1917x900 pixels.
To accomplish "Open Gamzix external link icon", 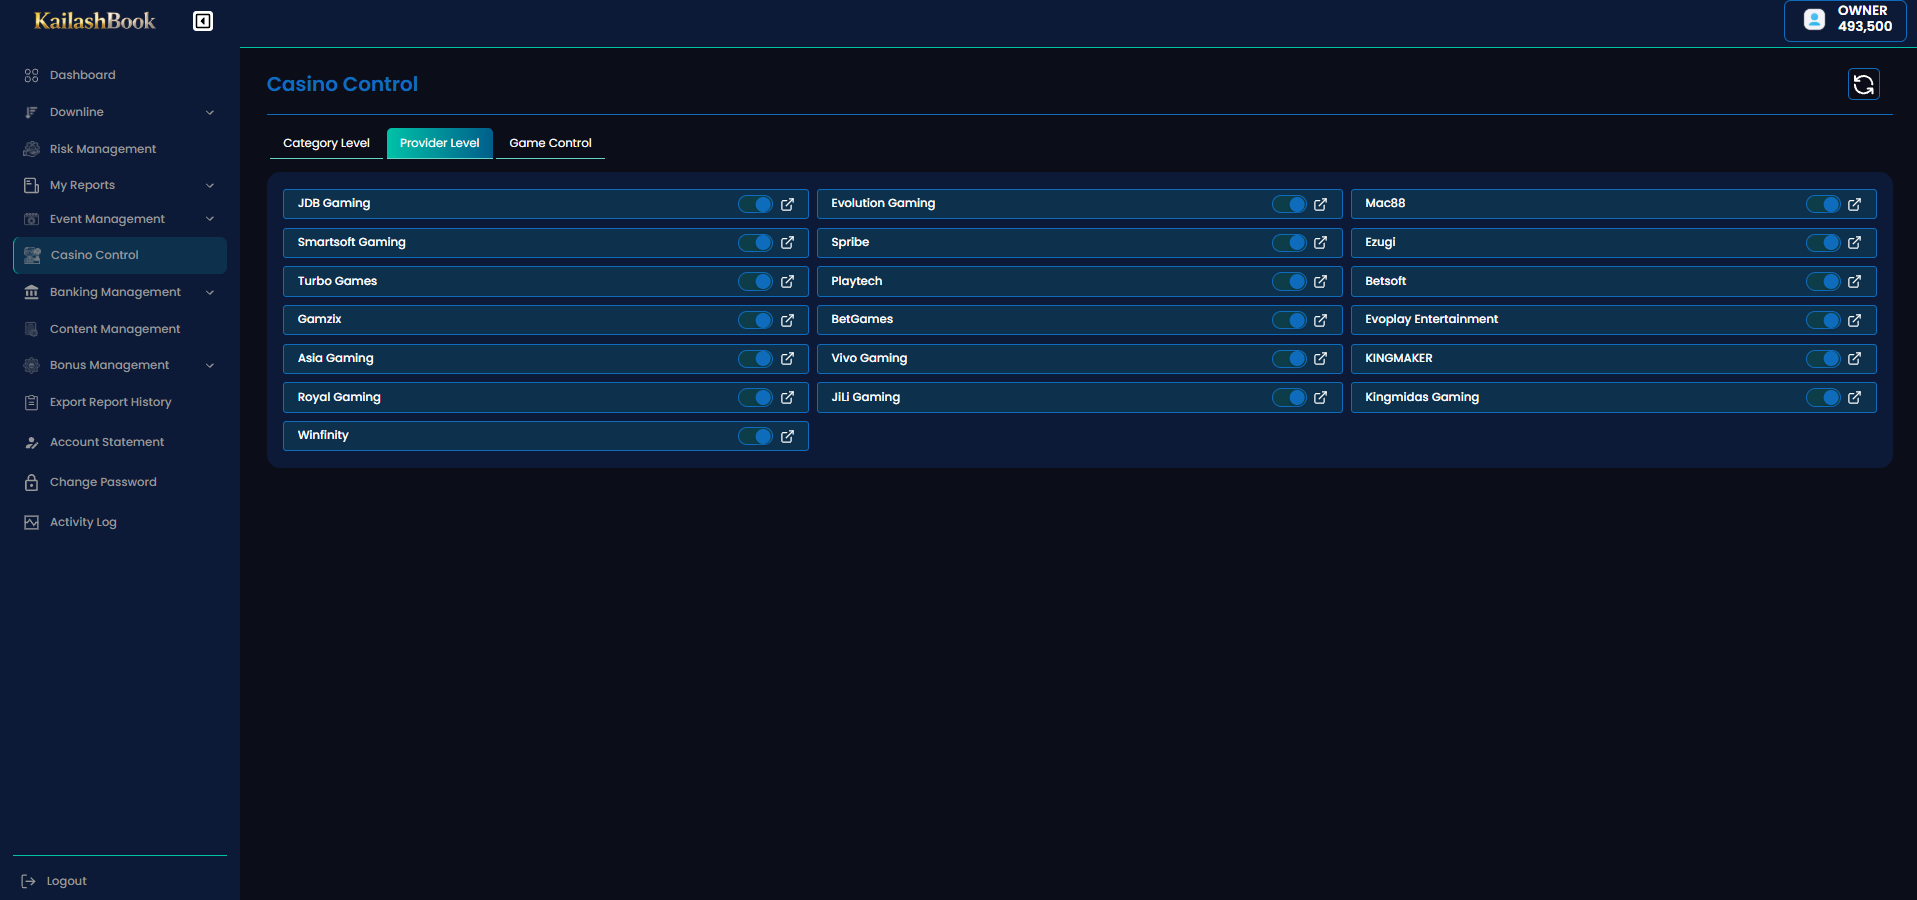I will [787, 320].
